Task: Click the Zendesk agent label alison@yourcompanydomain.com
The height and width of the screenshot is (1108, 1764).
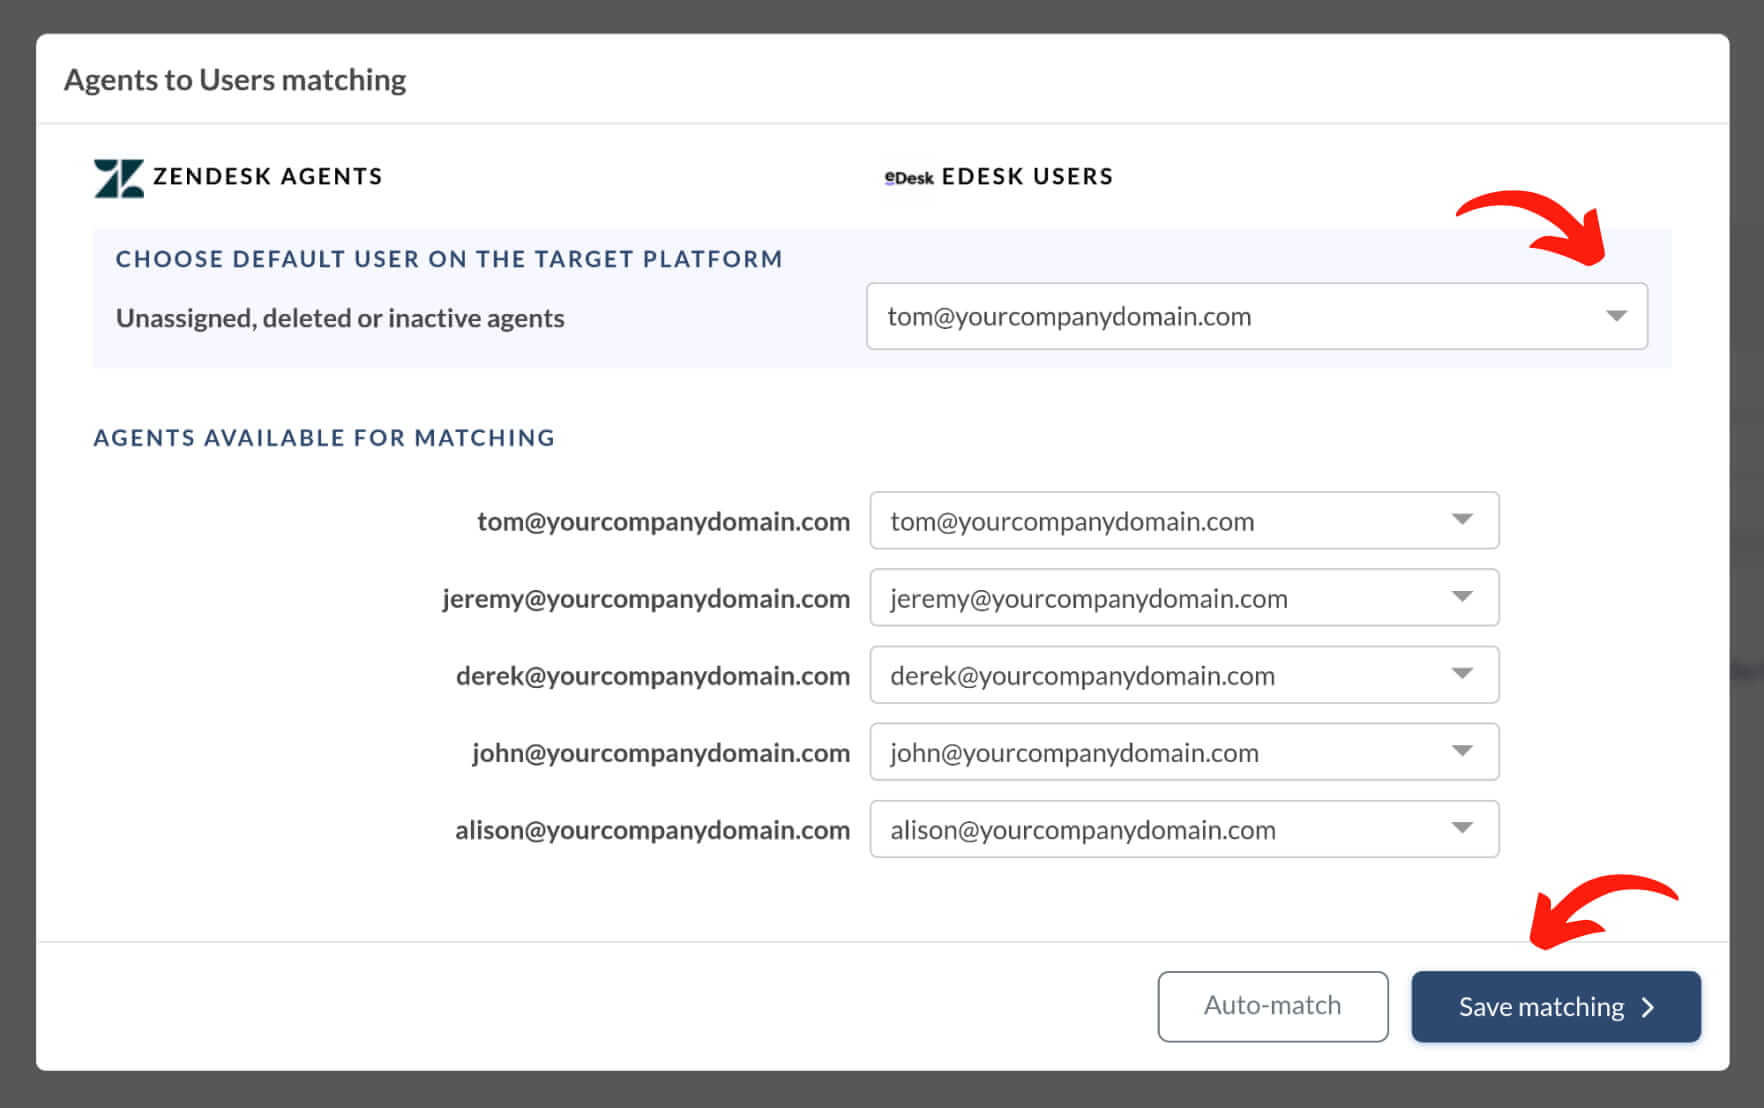Action: click(653, 830)
